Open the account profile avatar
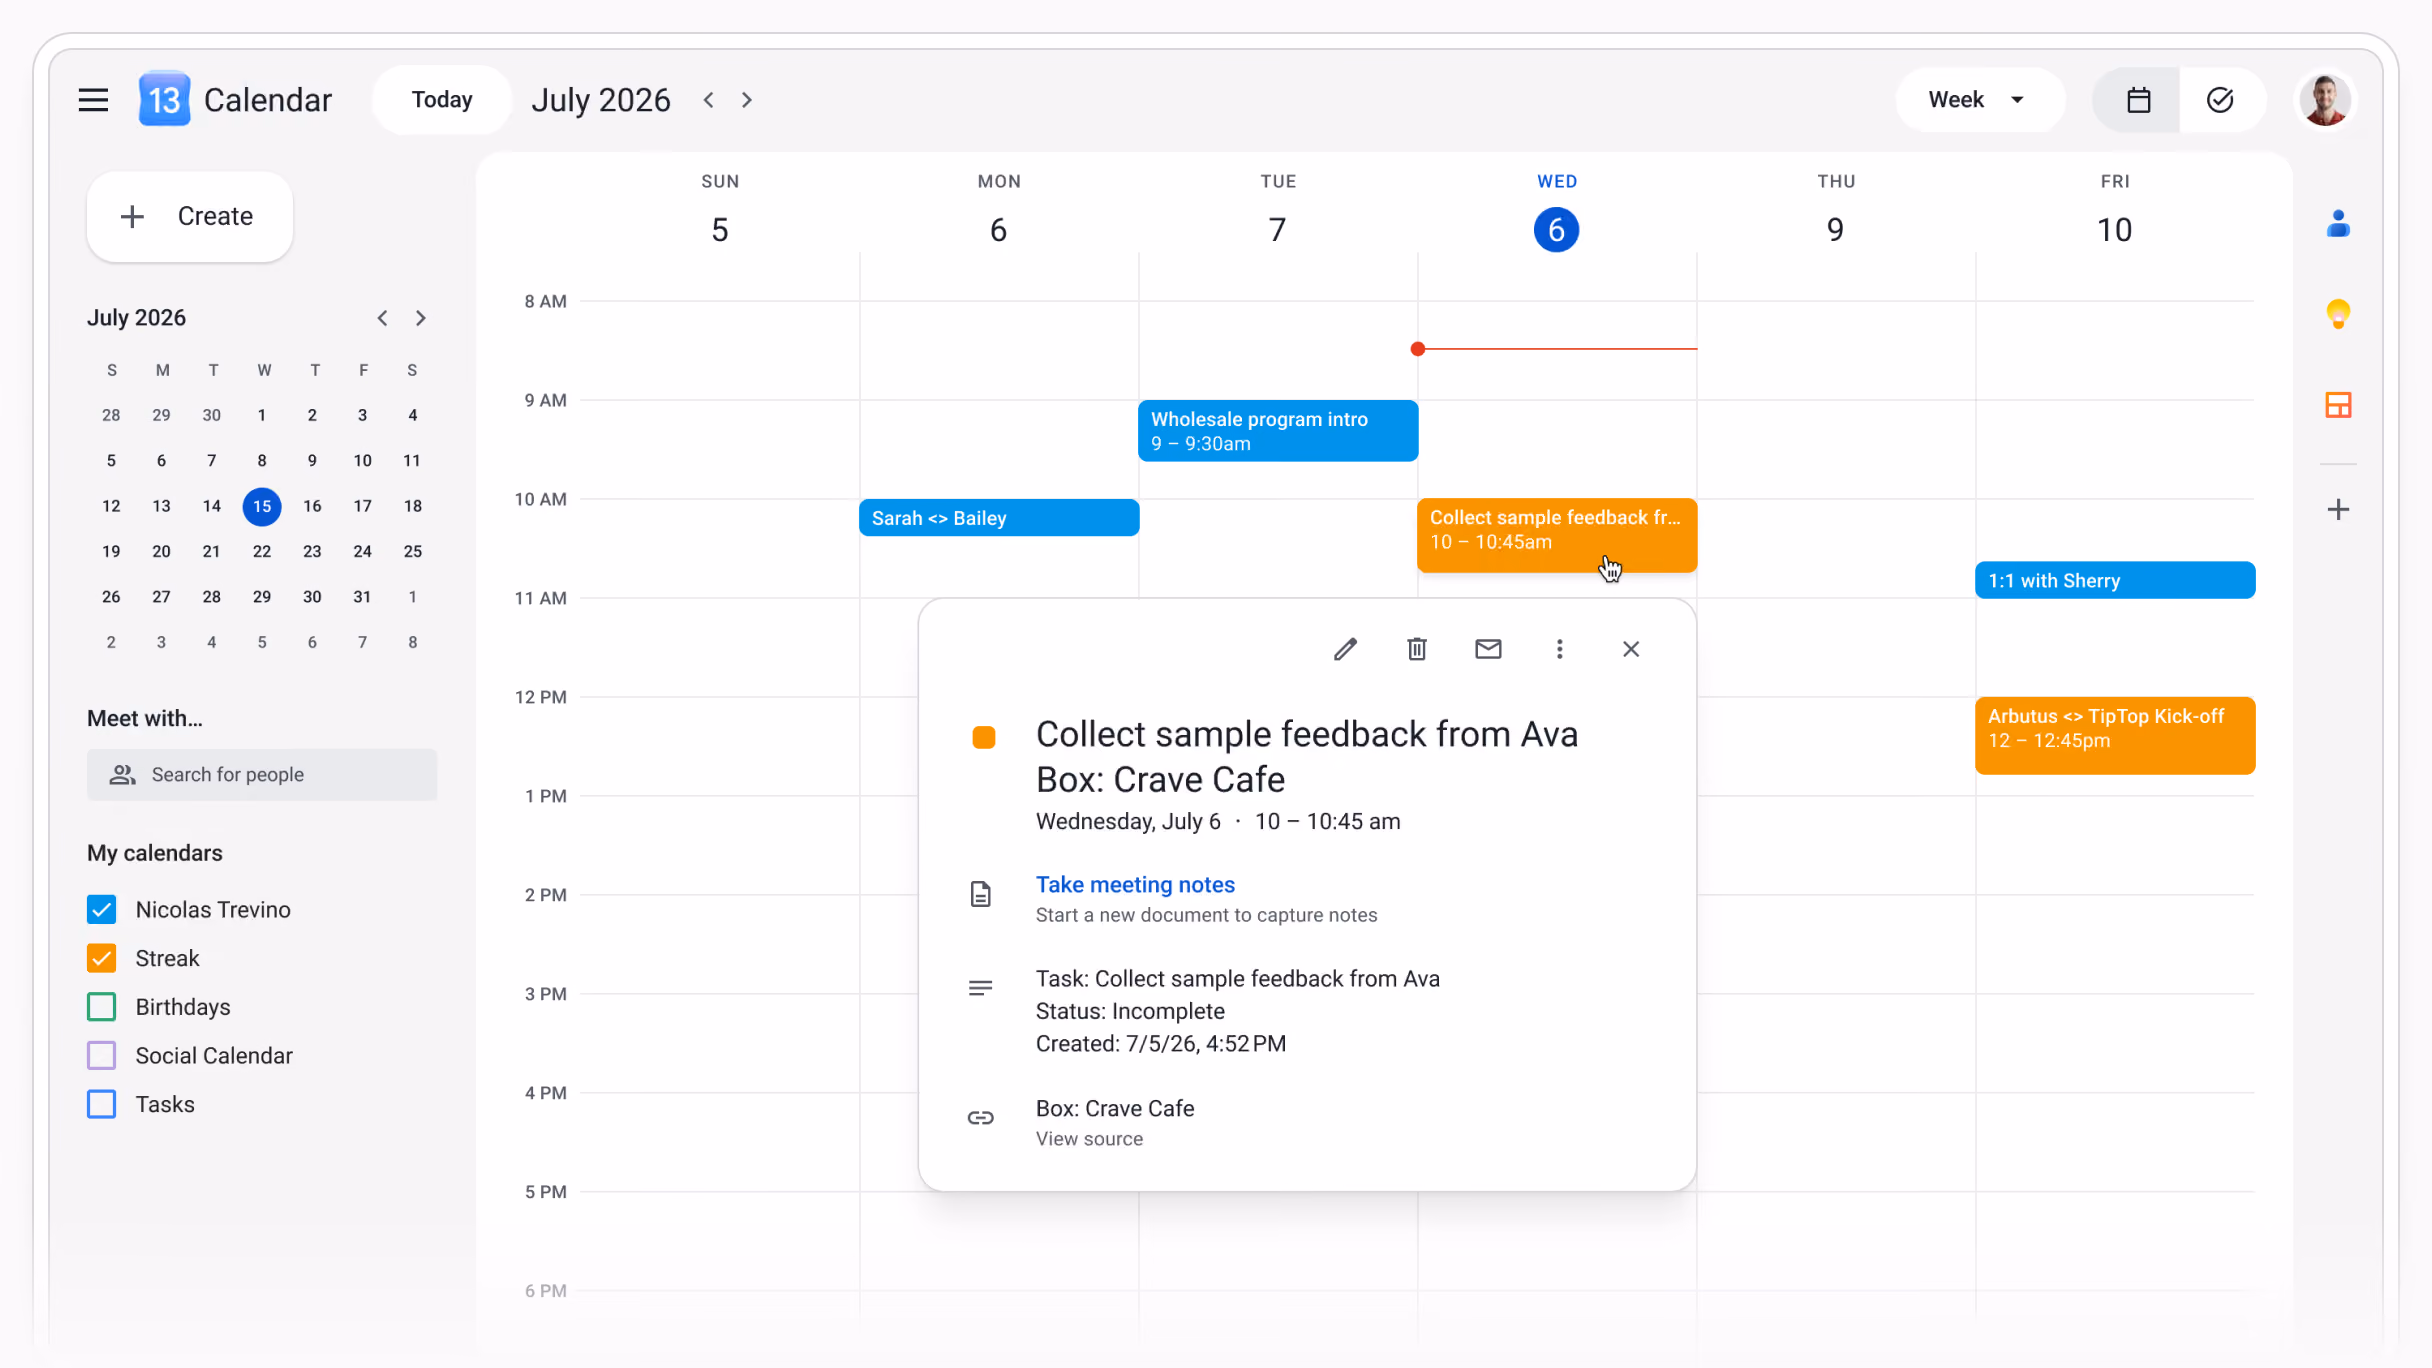2432x1368 pixels. coord(2325,100)
